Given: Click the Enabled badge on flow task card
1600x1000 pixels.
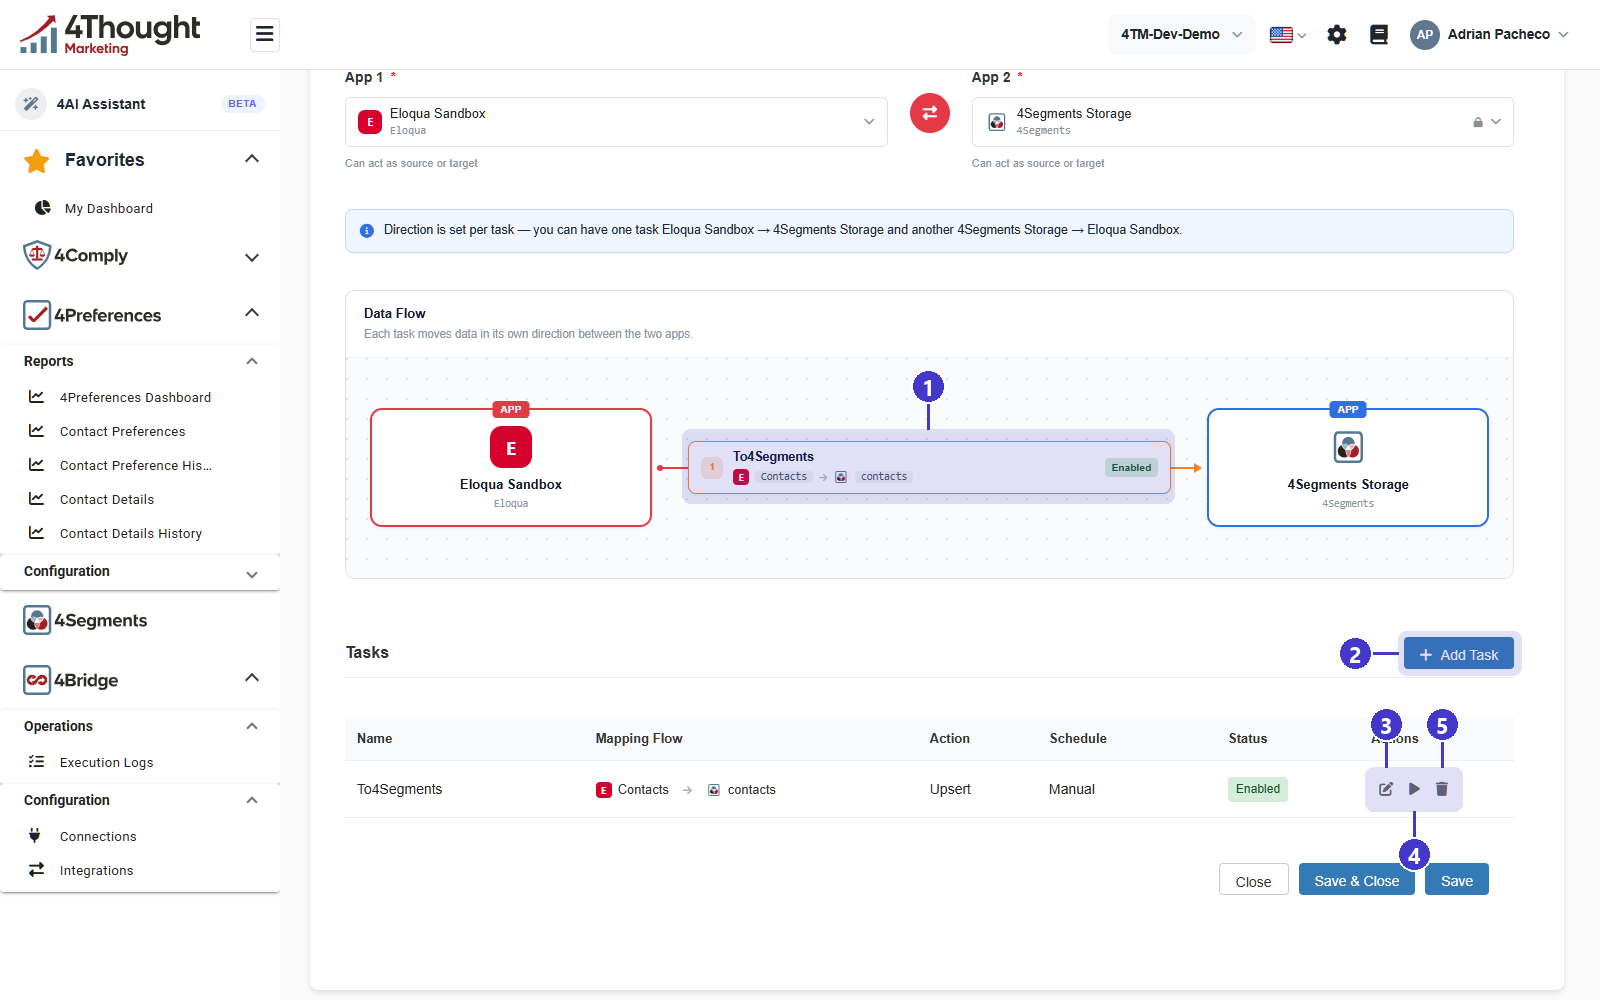Looking at the screenshot, I should (x=1131, y=467).
